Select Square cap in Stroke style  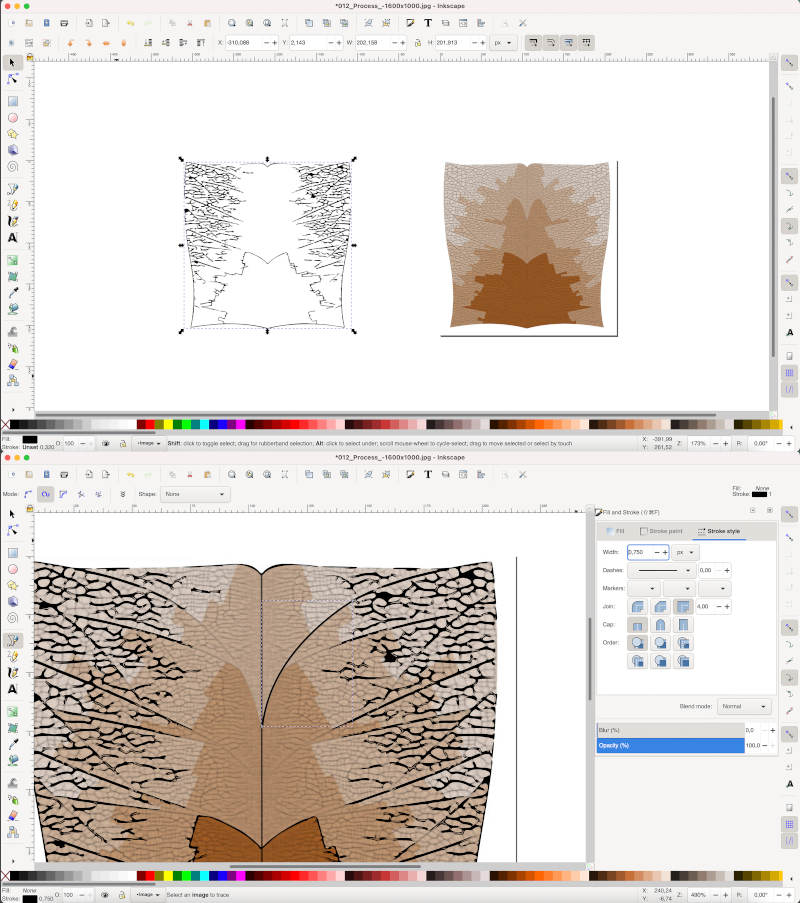(x=683, y=625)
